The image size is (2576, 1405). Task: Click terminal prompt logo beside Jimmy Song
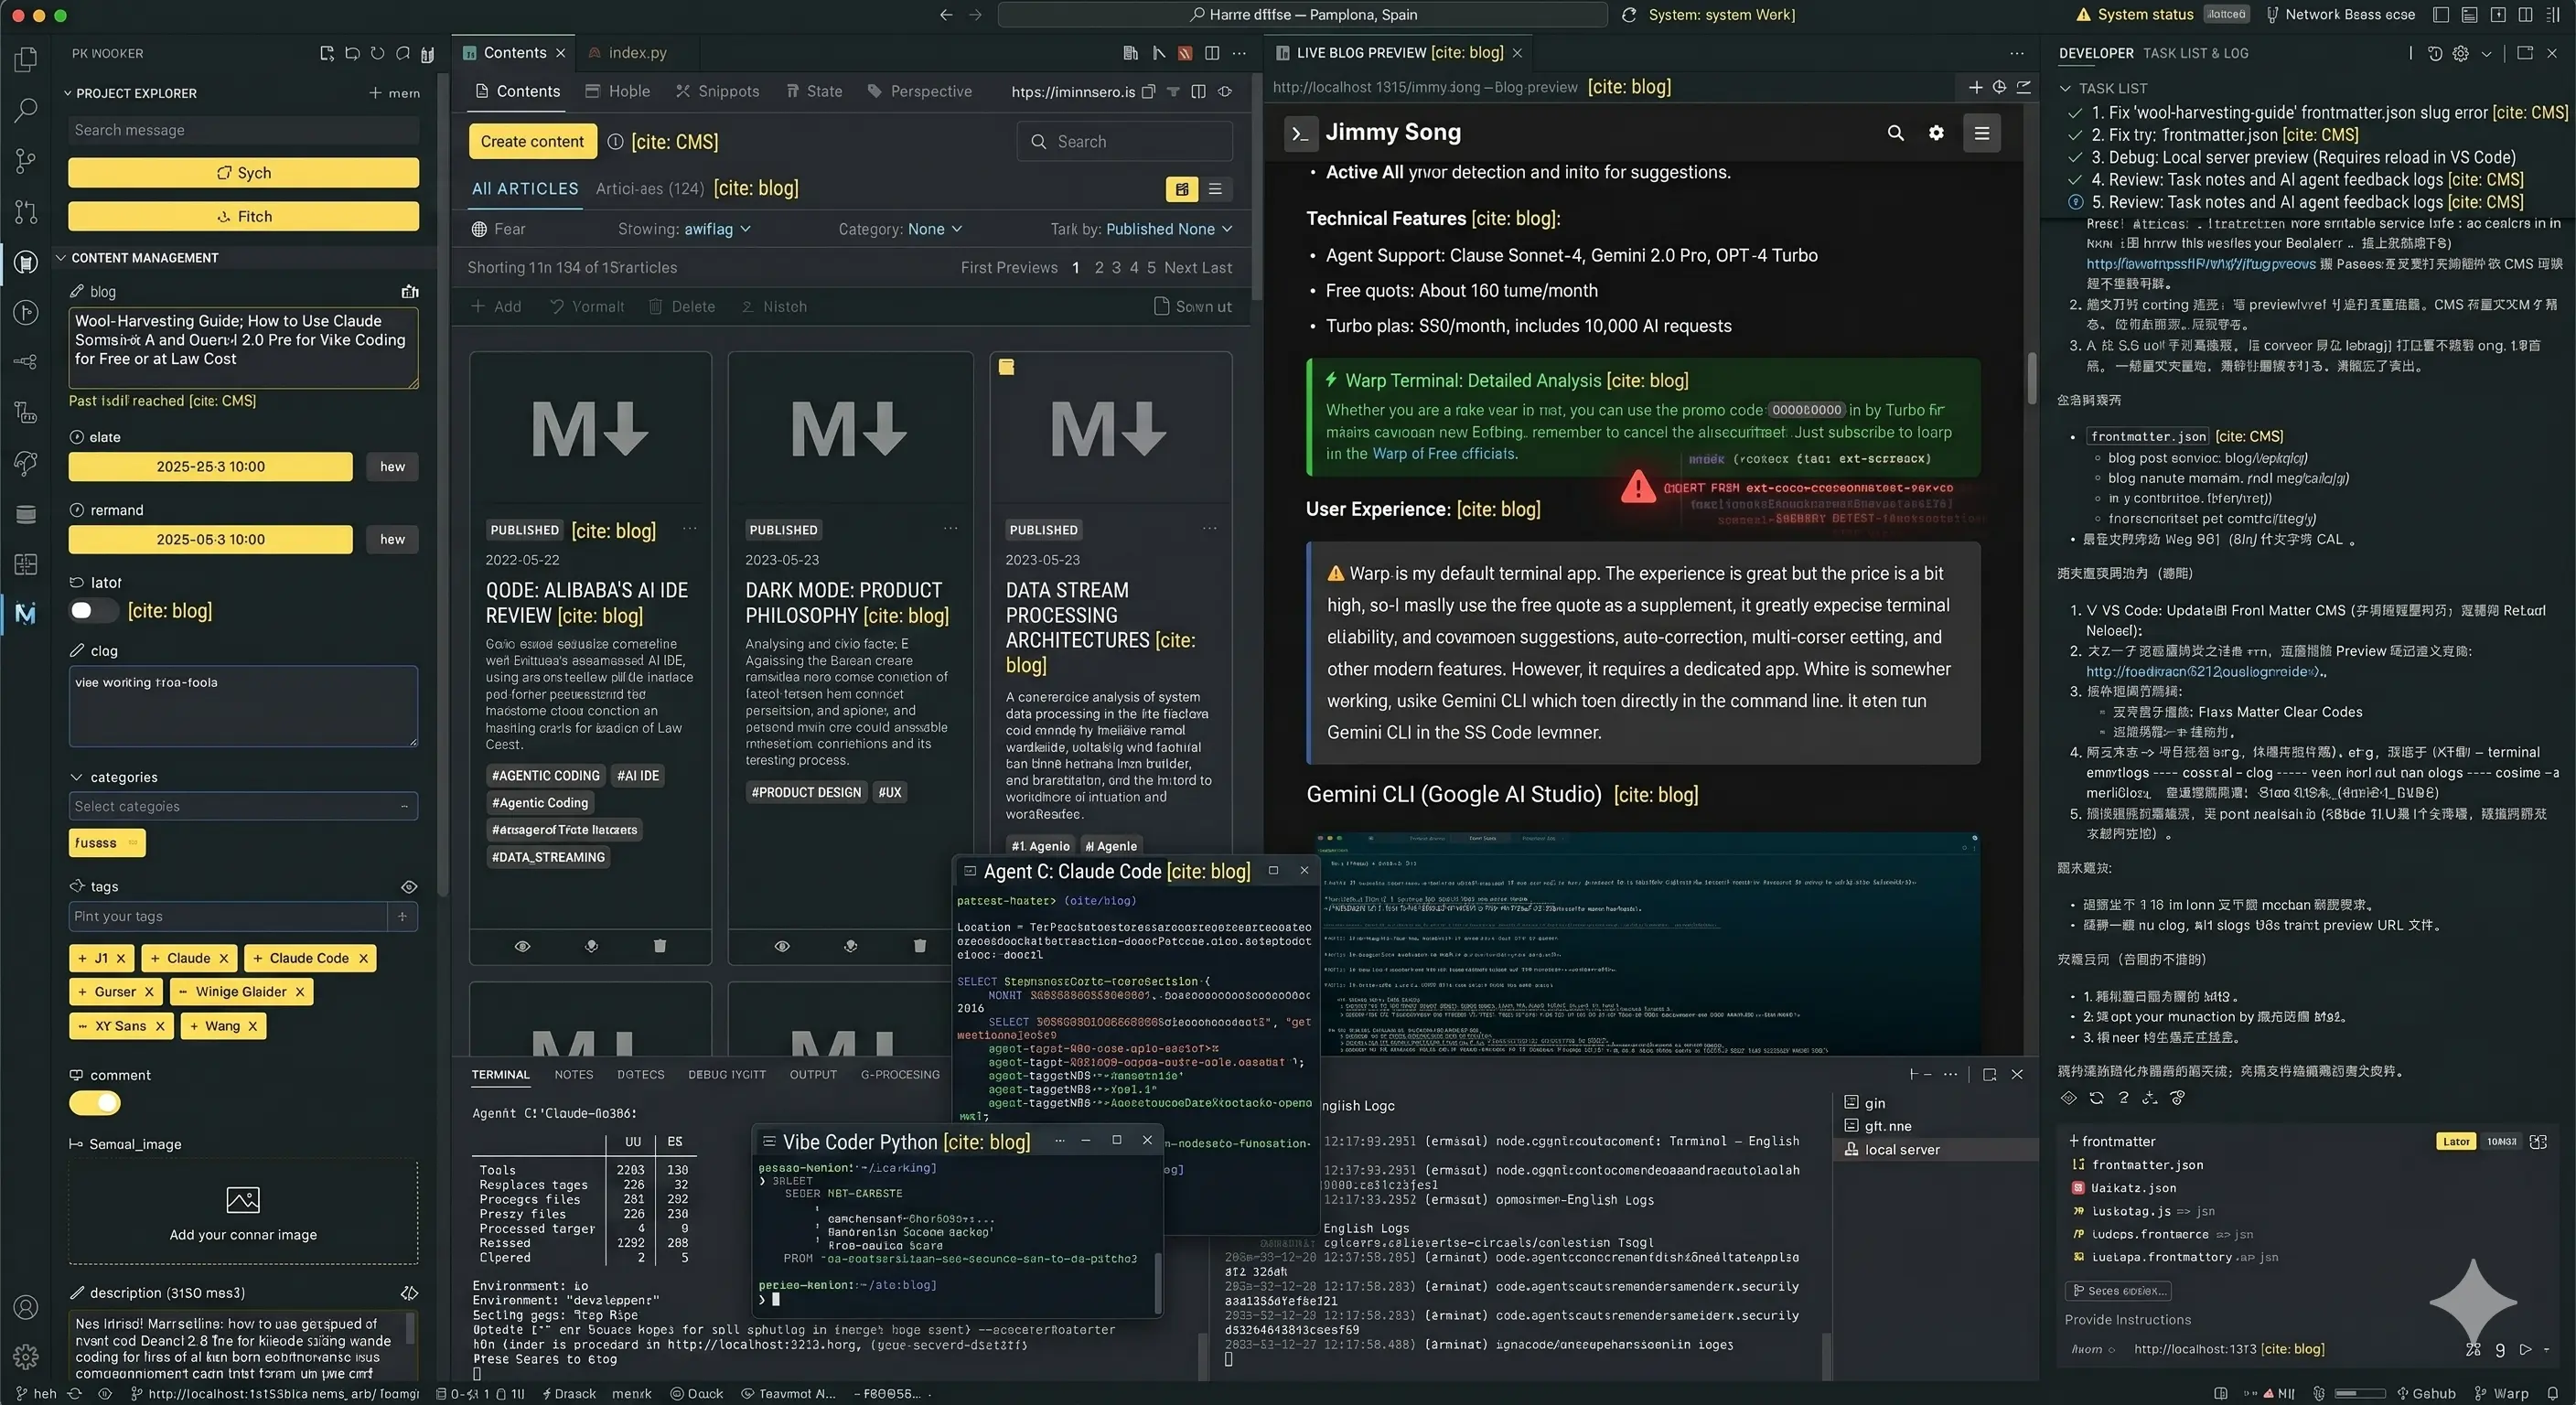[x=1299, y=133]
